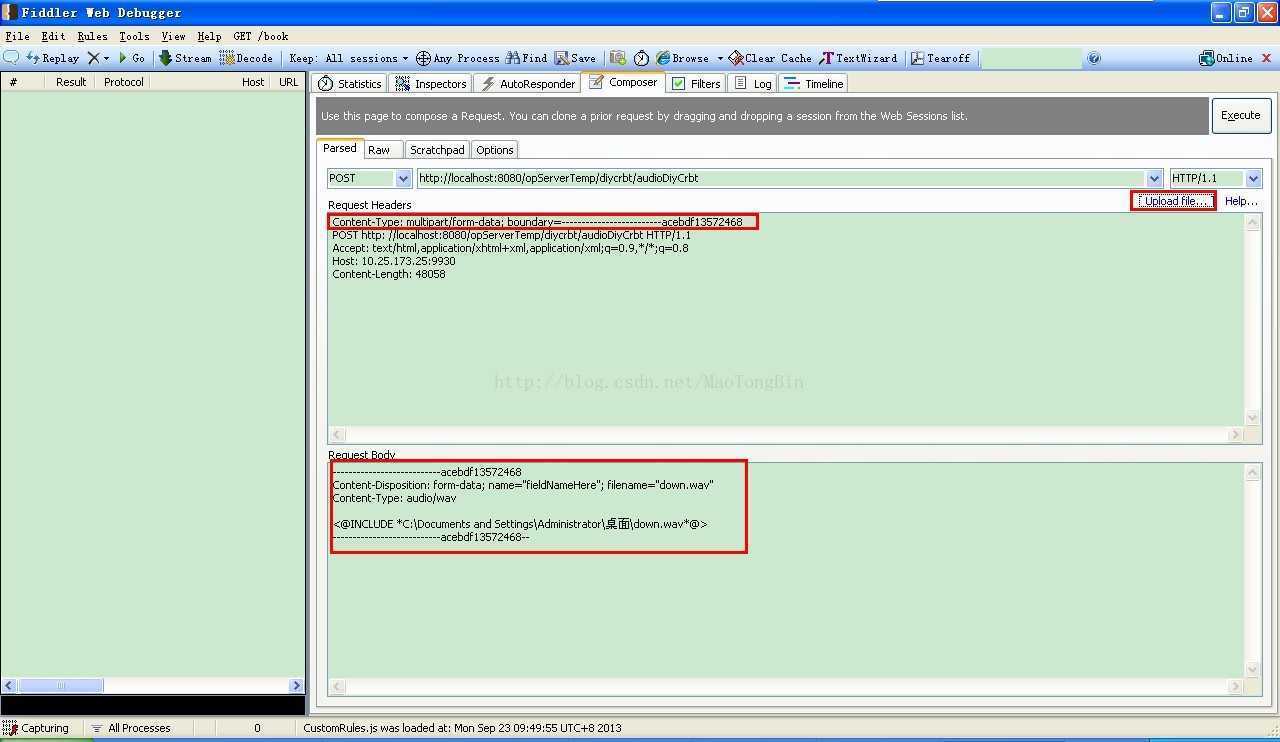This screenshot has height=742, width=1280.
Task: Click the Request Headers vertical scrollbar up arrow
Action: [1252, 222]
